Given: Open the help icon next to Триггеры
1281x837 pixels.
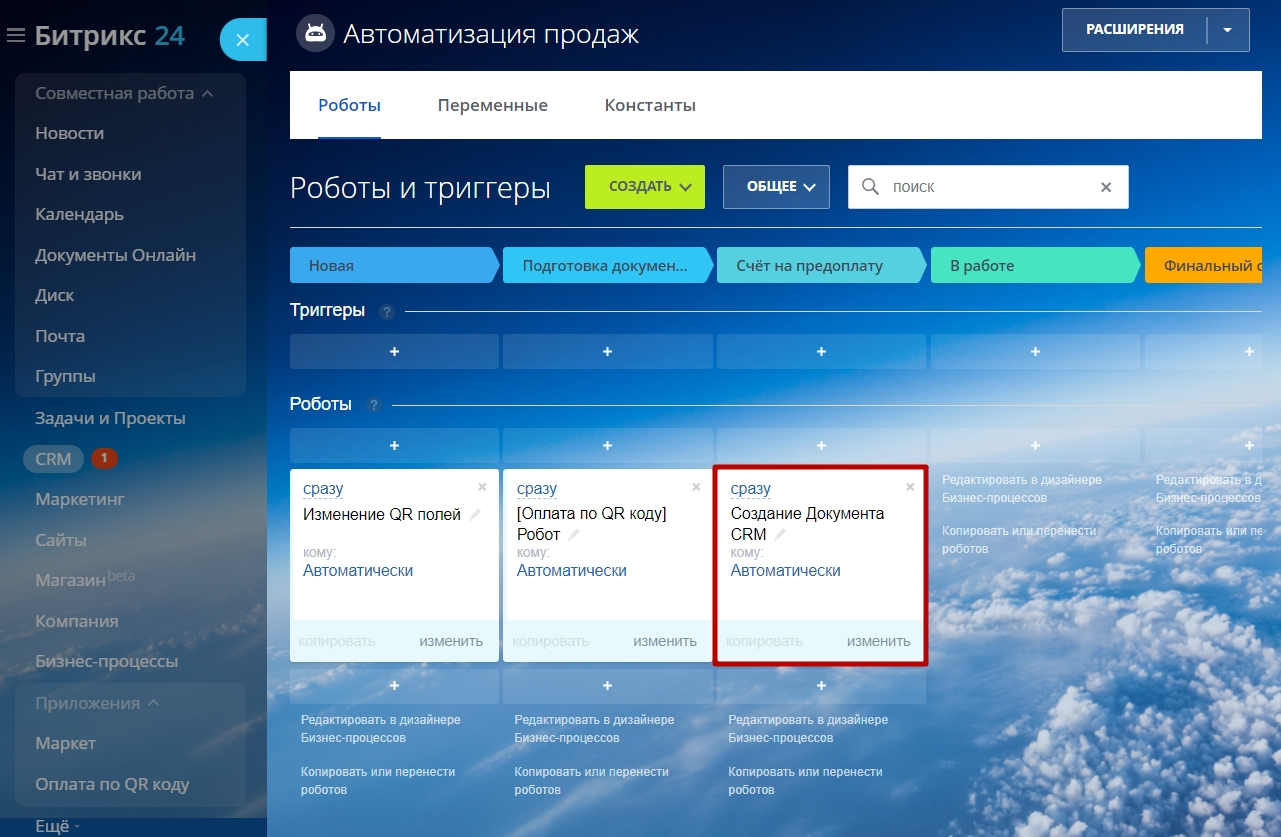Looking at the screenshot, I should [387, 312].
